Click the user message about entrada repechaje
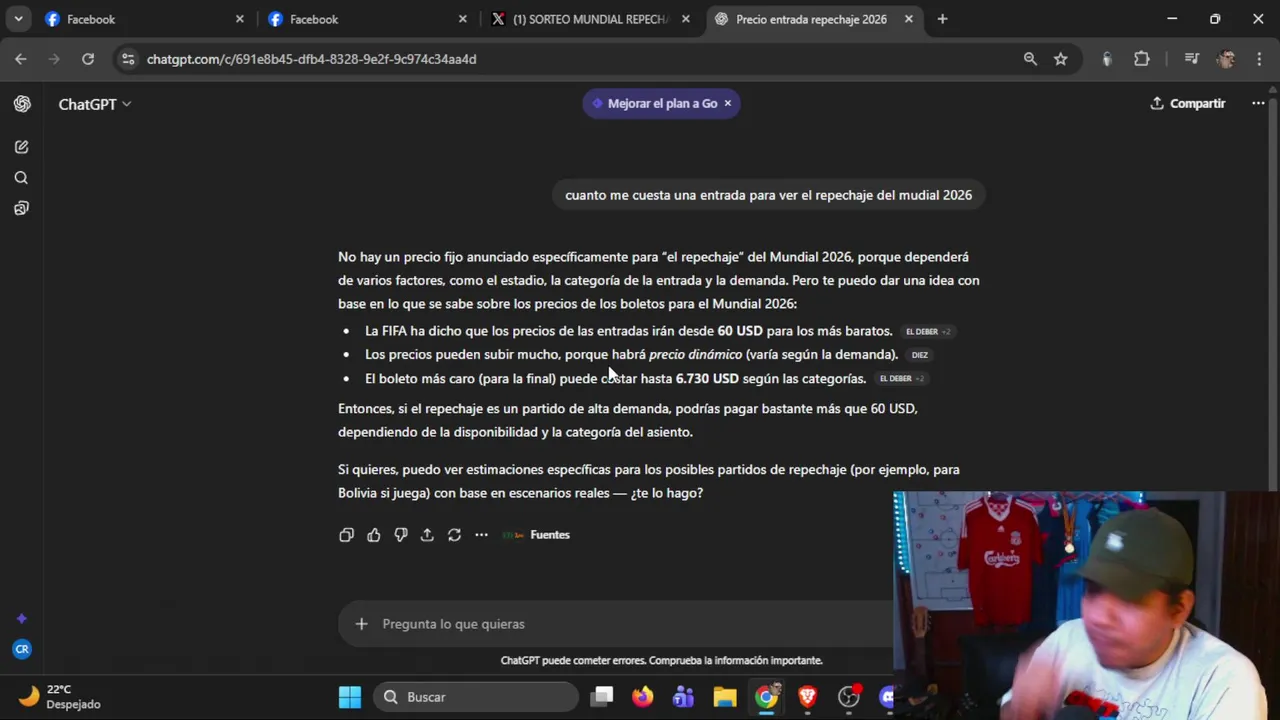This screenshot has height=720, width=1280. [x=768, y=195]
